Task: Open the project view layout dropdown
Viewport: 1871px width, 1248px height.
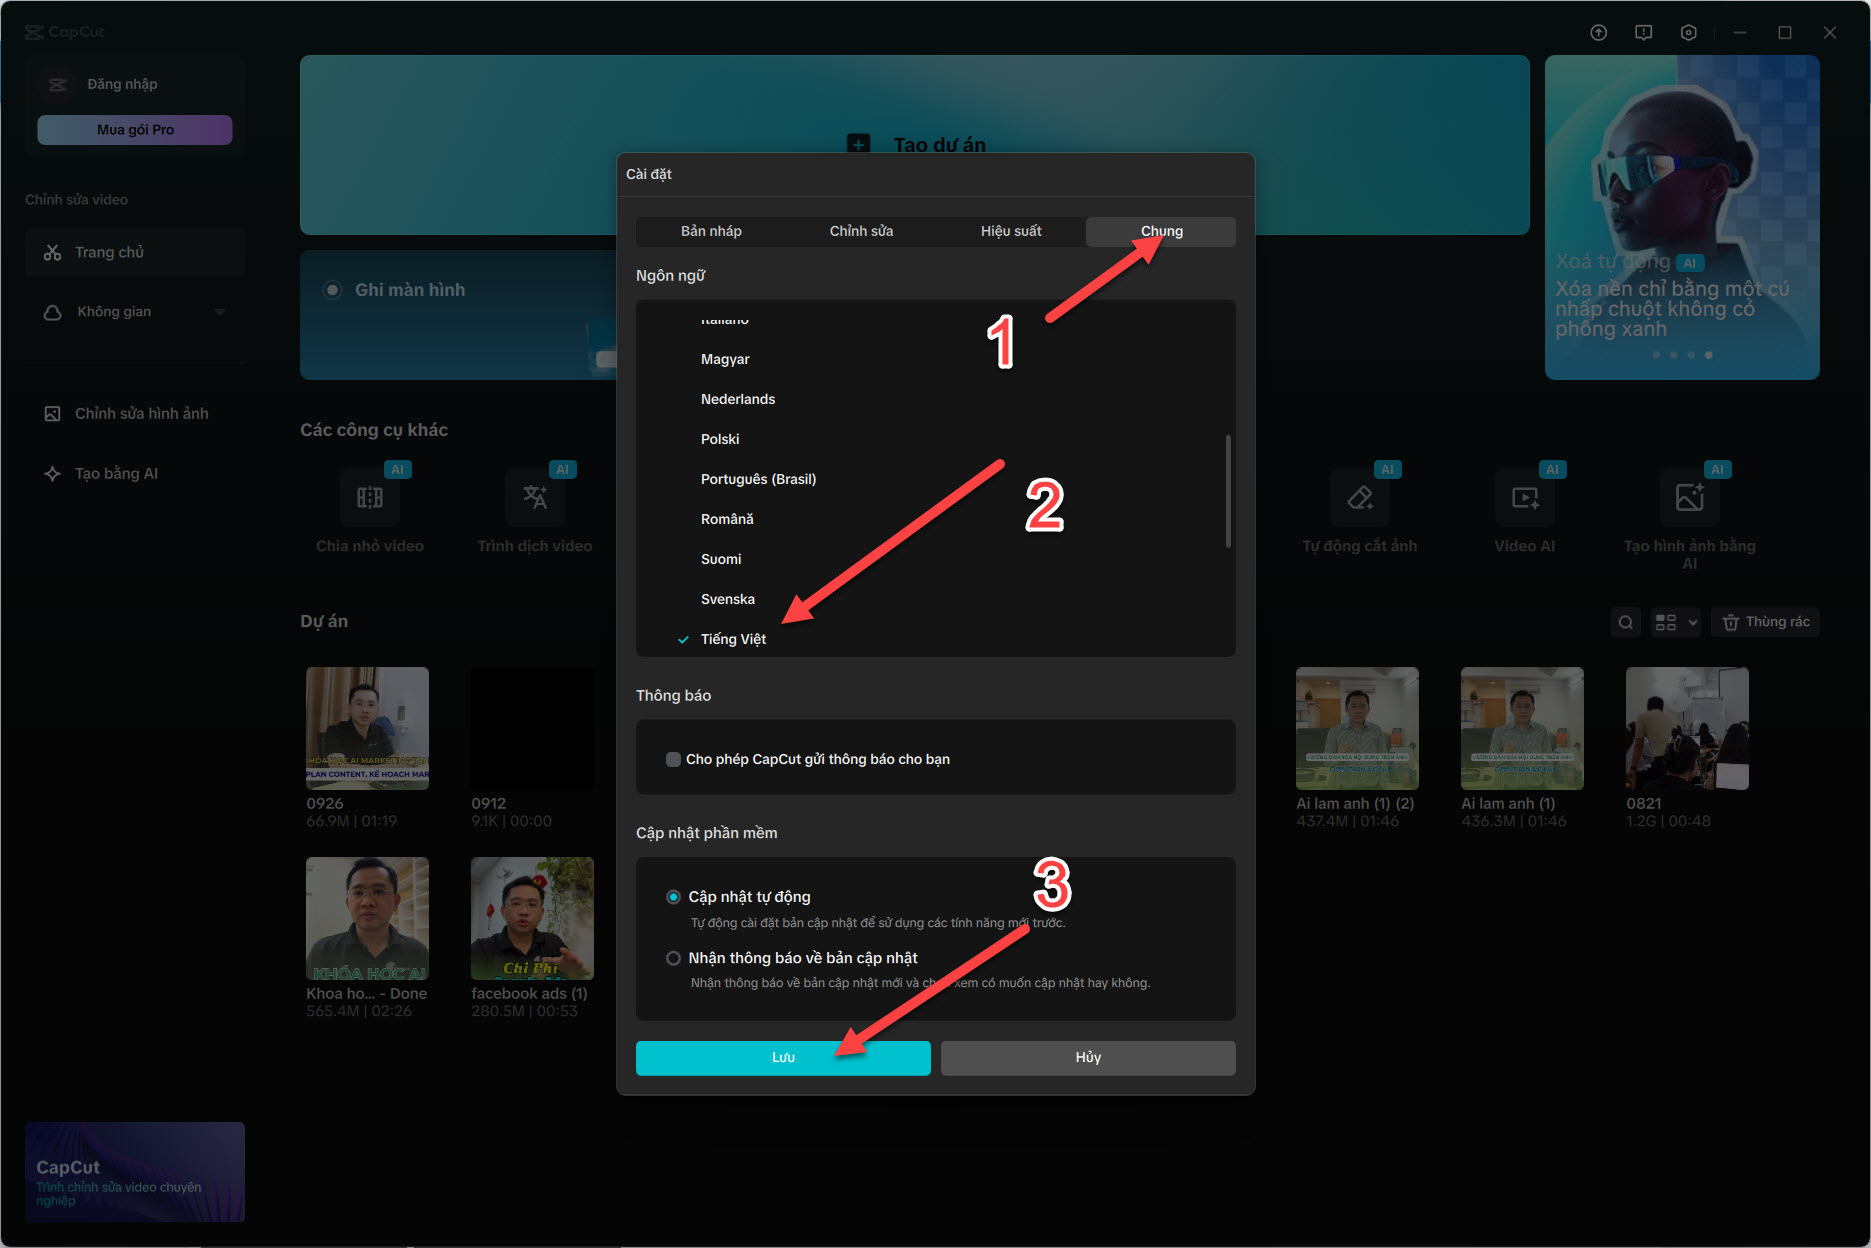Action: coord(1675,622)
